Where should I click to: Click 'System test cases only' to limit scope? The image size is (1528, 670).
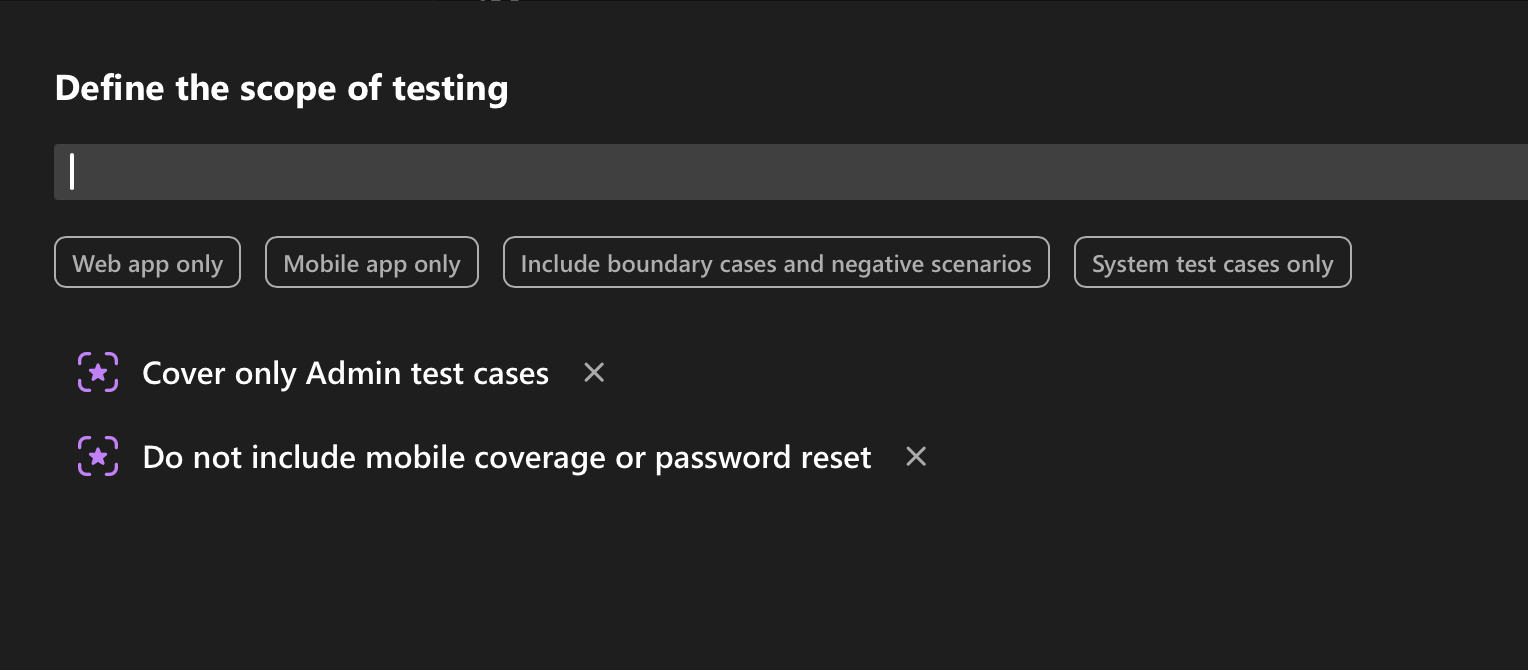[1212, 263]
